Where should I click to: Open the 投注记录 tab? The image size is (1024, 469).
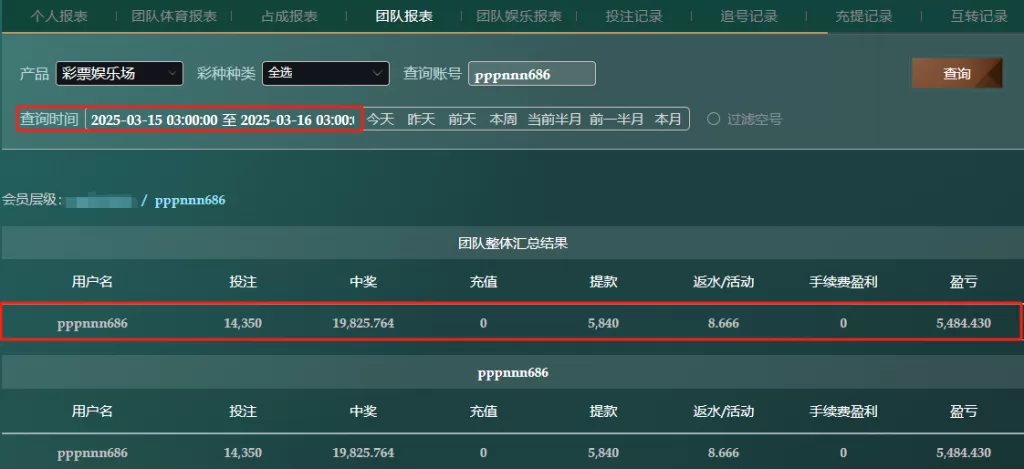point(634,16)
